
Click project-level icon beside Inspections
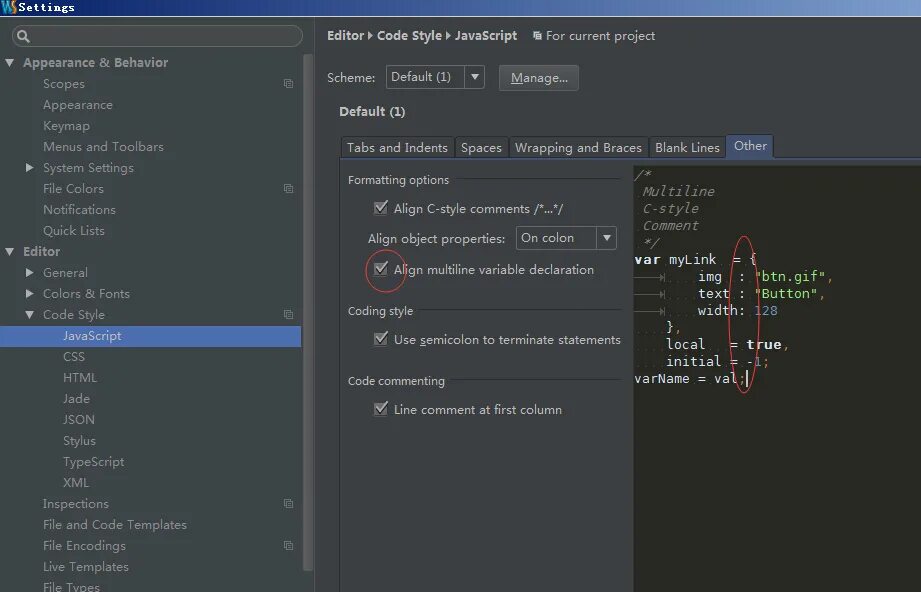click(288, 503)
